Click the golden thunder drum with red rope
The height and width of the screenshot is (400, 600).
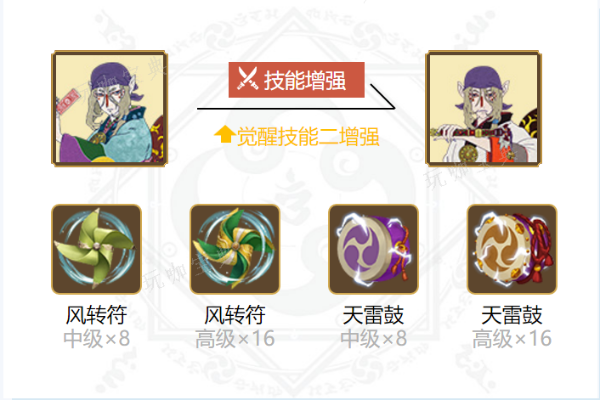point(512,249)
